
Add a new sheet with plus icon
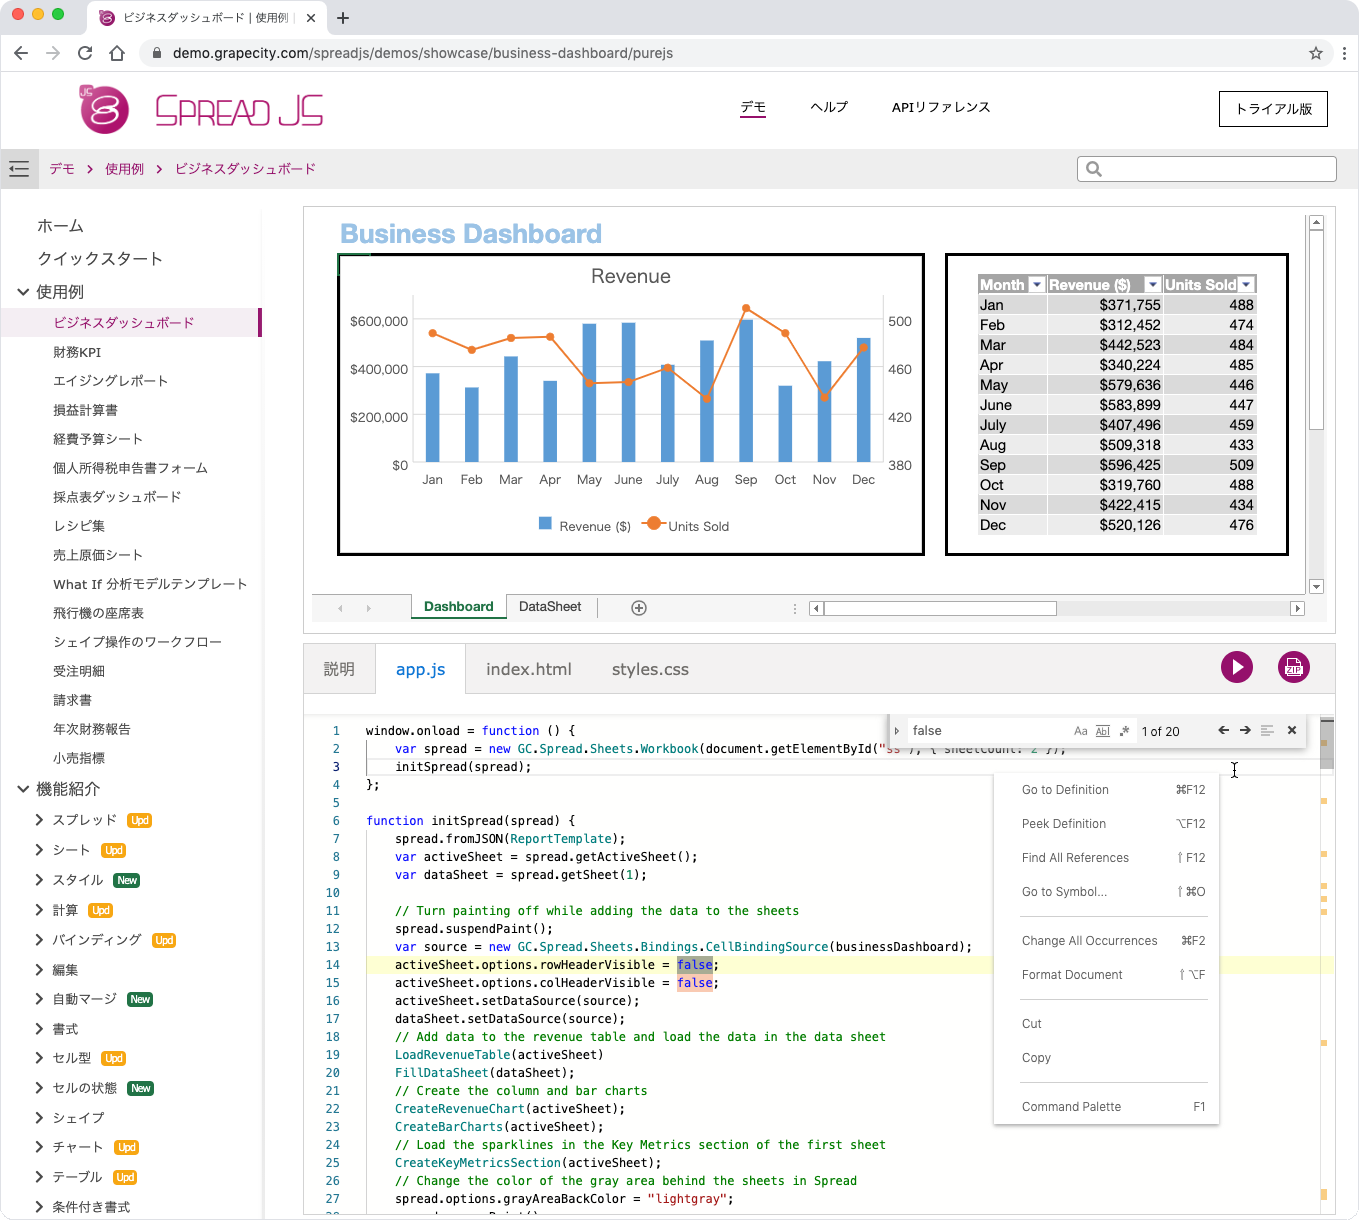tap(639, 608)
